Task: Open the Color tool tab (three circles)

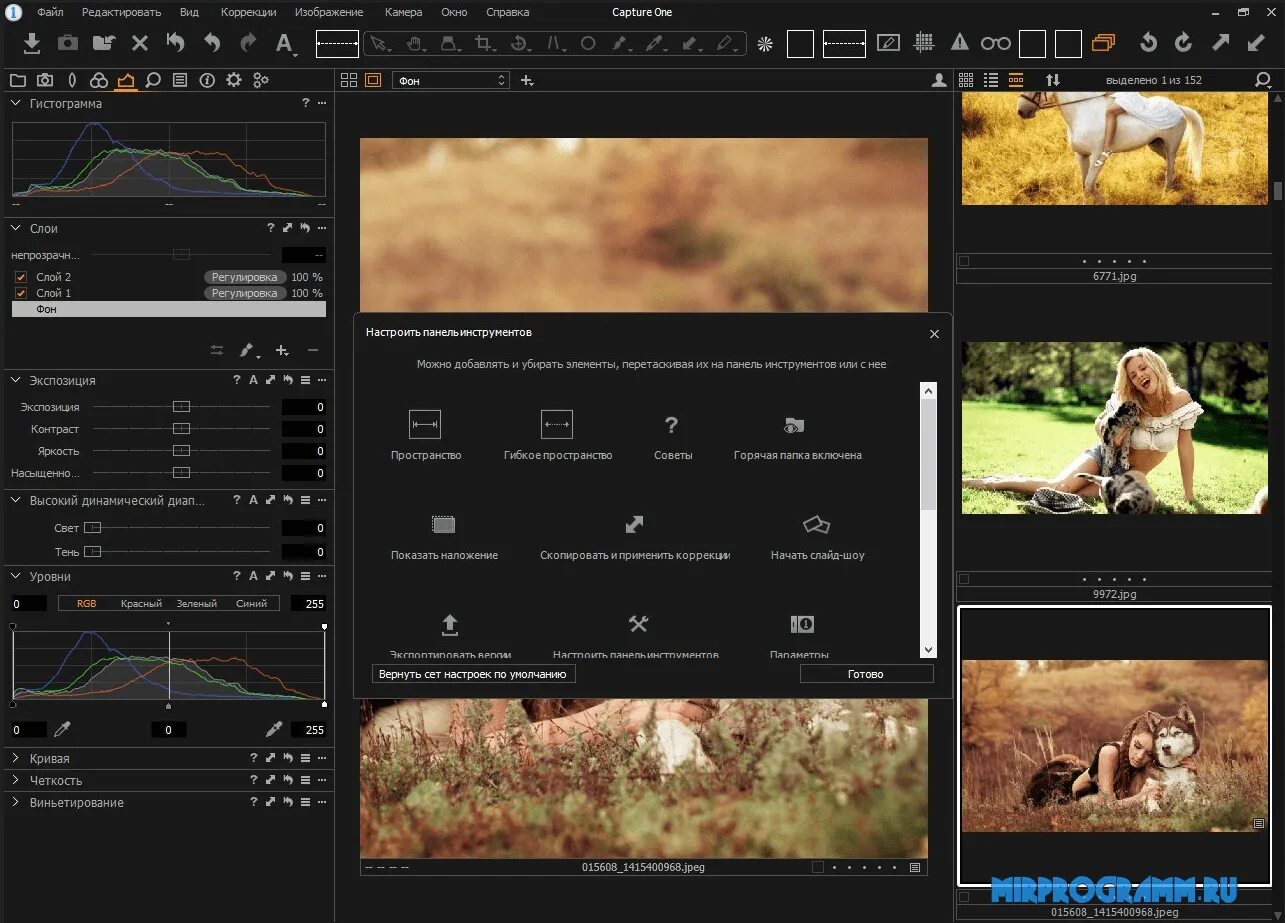Action: pos(98,80)
